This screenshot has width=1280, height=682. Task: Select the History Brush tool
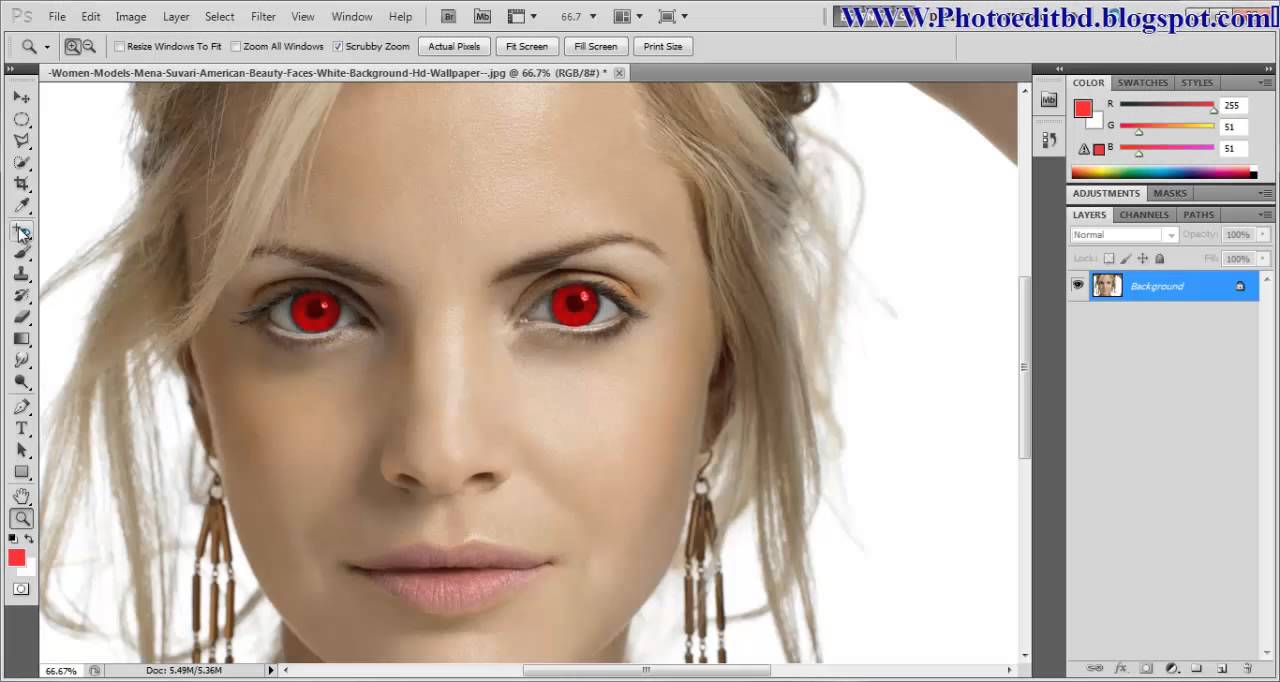click(x=21, y=296)
